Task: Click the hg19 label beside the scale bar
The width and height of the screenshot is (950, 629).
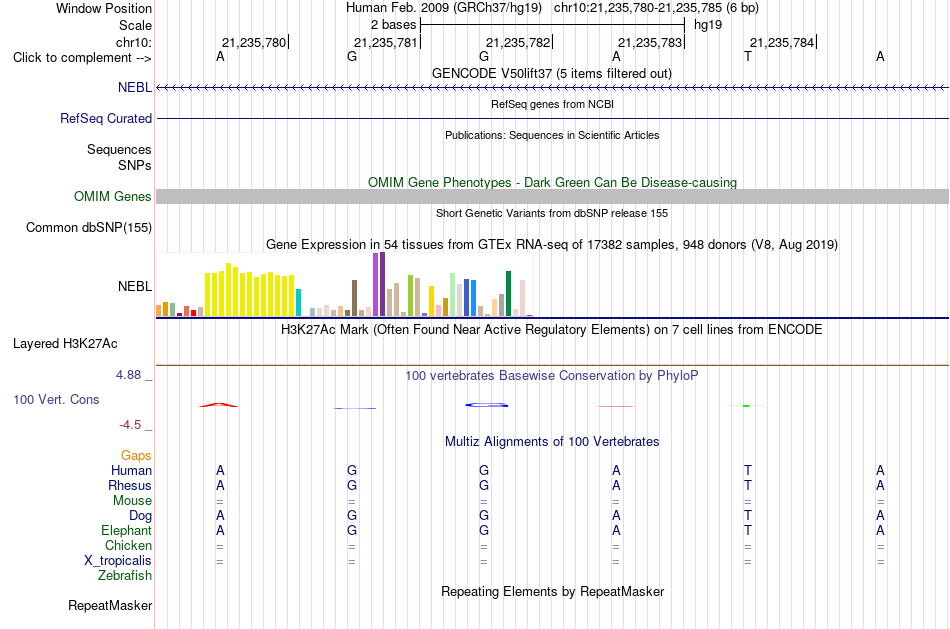Action: point(708,25)
